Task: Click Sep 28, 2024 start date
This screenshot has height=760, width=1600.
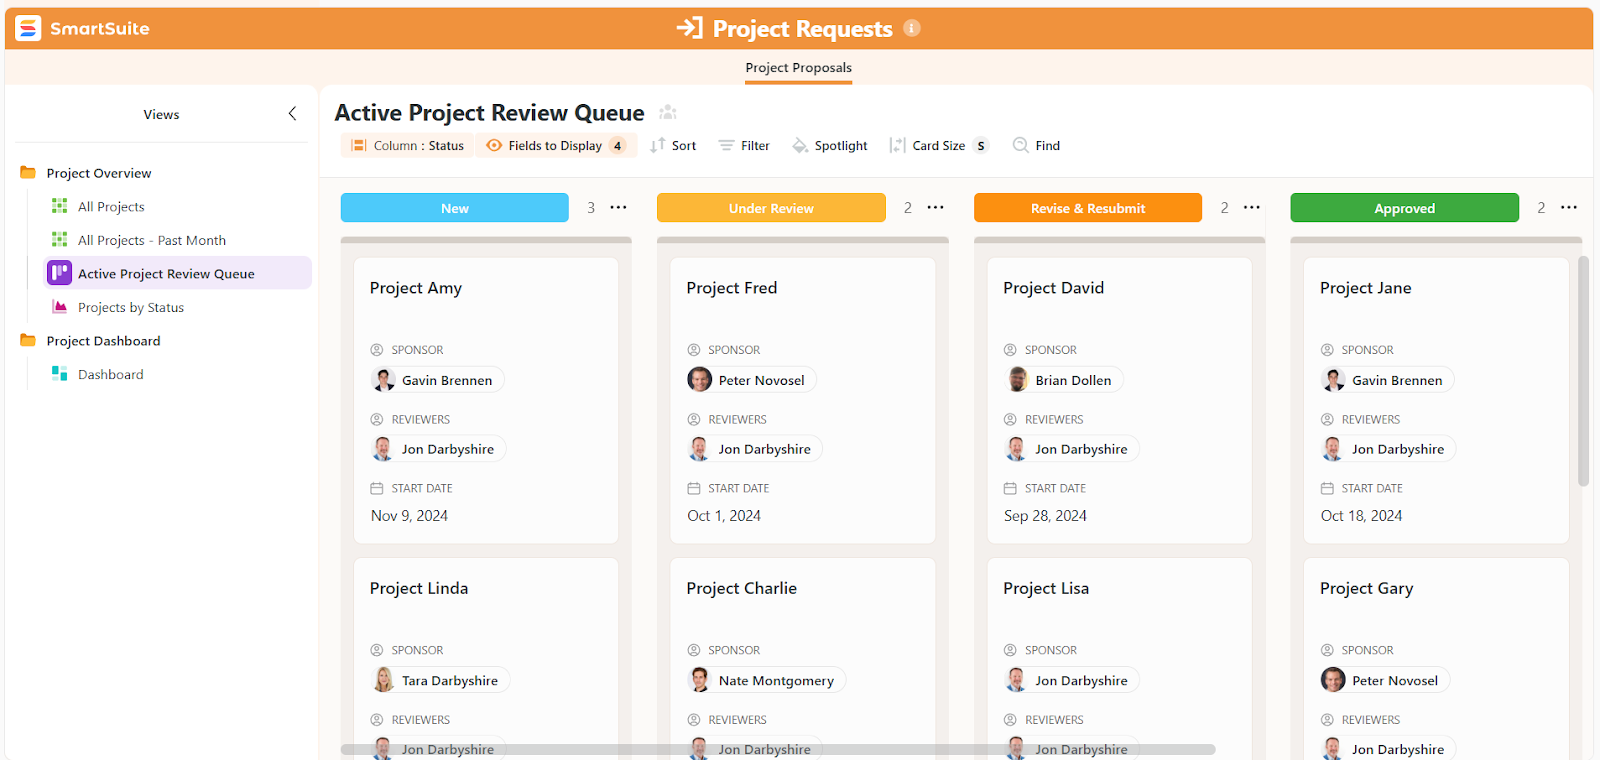Action: click(1045, 516)
